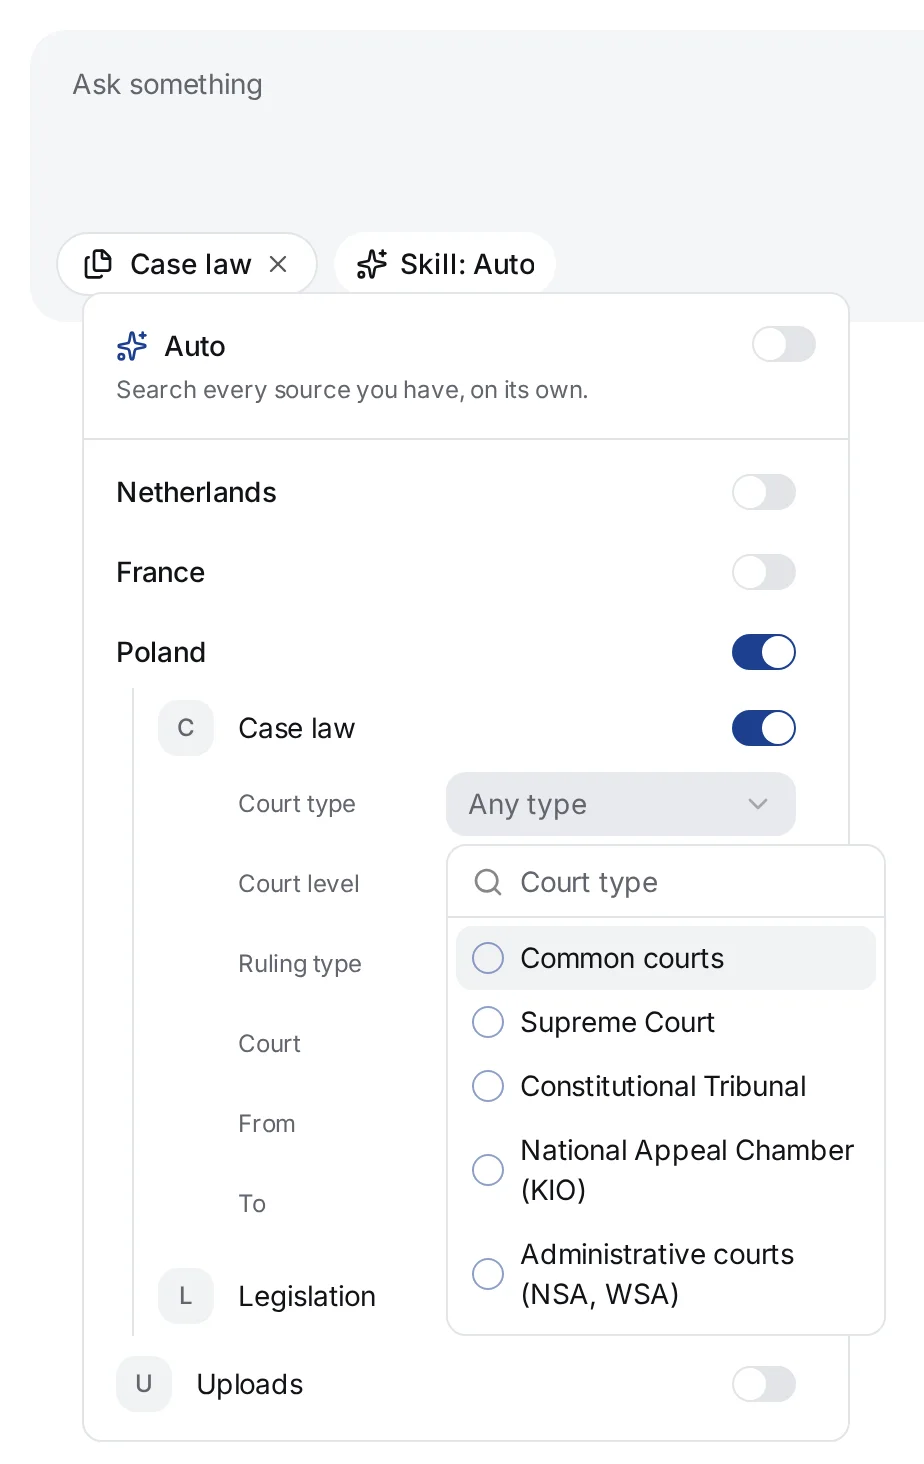Click the sparkle icon beside Auto heading
924x1464 pixels.
(x=132, y=346)
